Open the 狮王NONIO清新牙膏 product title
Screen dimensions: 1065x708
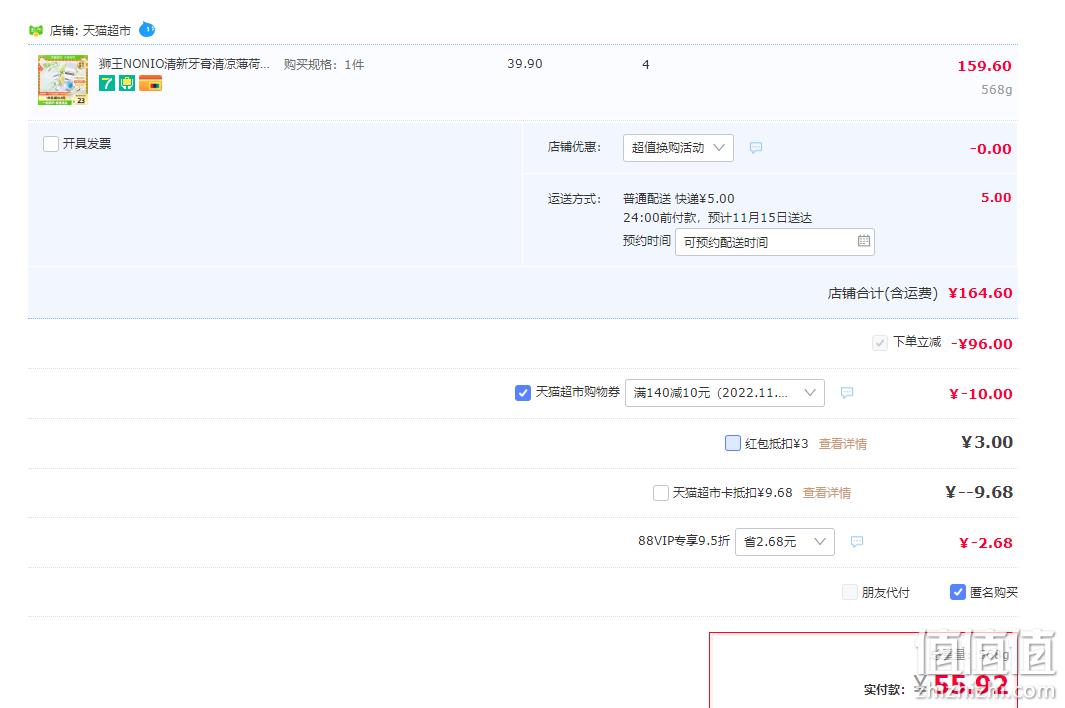click(184, 64)
